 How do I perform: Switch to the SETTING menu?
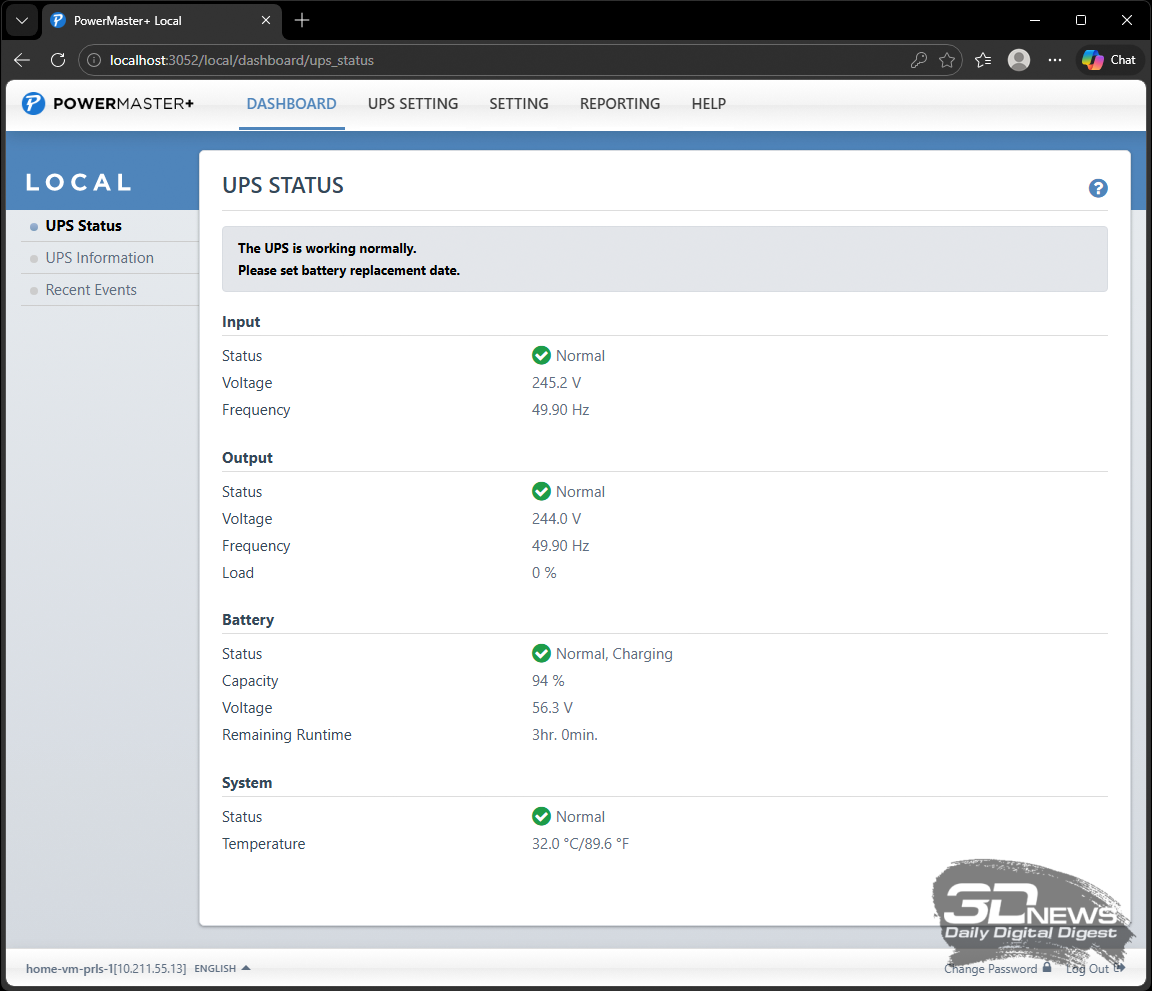coord(519,104)
